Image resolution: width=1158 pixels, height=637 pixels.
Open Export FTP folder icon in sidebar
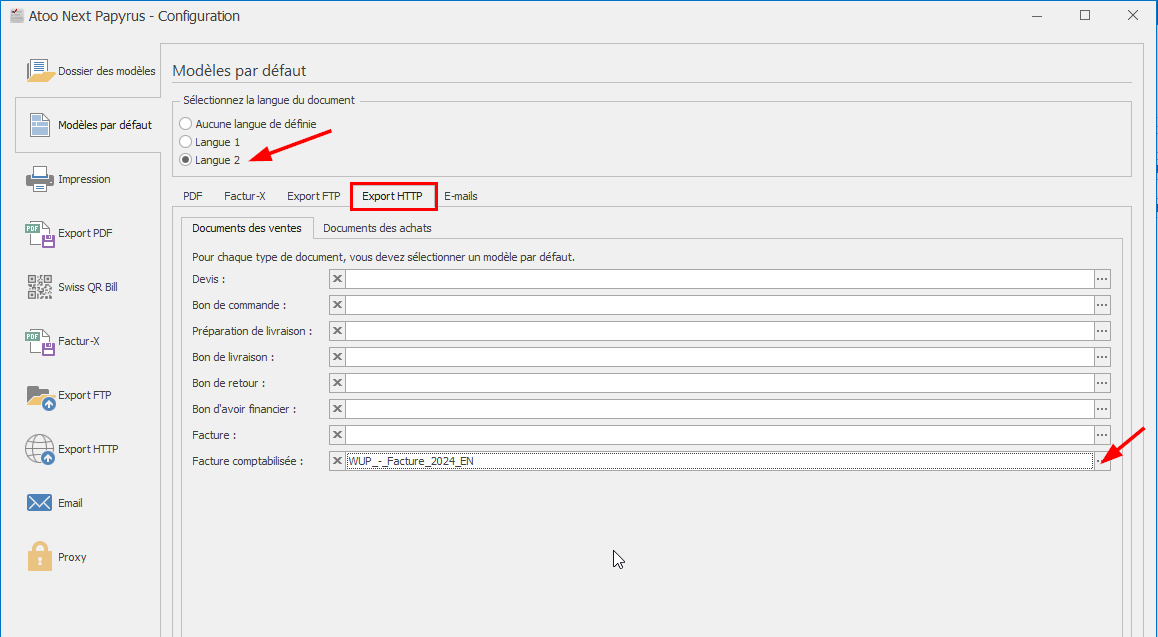click(39, 395)
